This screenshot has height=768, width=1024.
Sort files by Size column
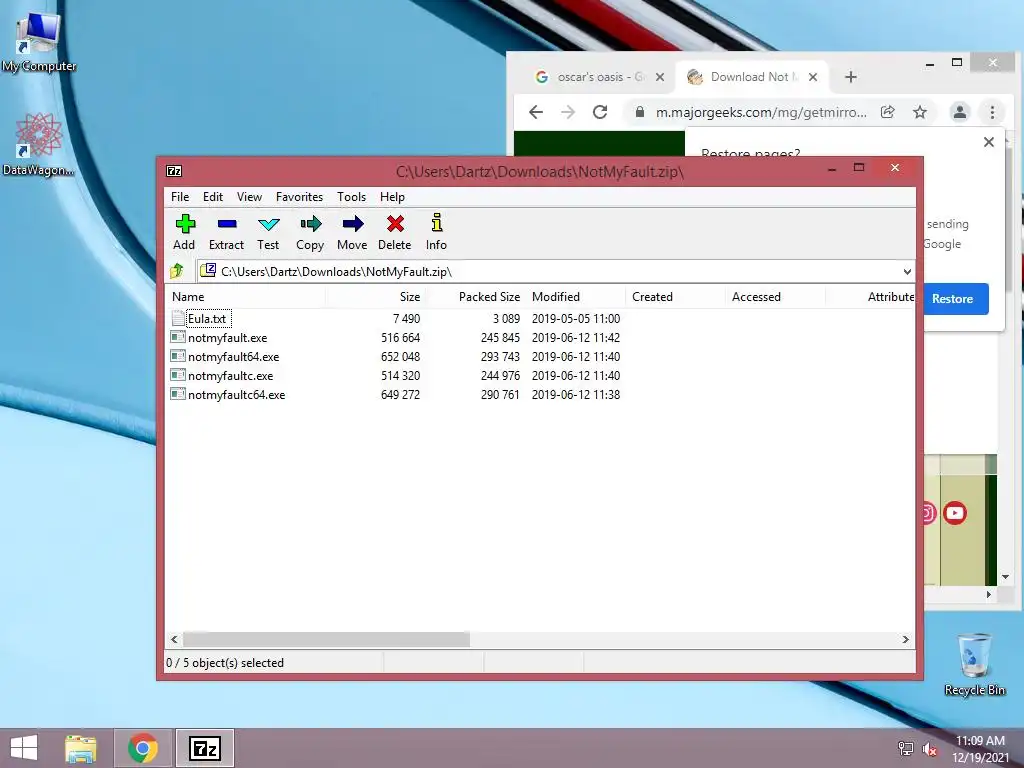pyautogui.click(x=376, y=296)
